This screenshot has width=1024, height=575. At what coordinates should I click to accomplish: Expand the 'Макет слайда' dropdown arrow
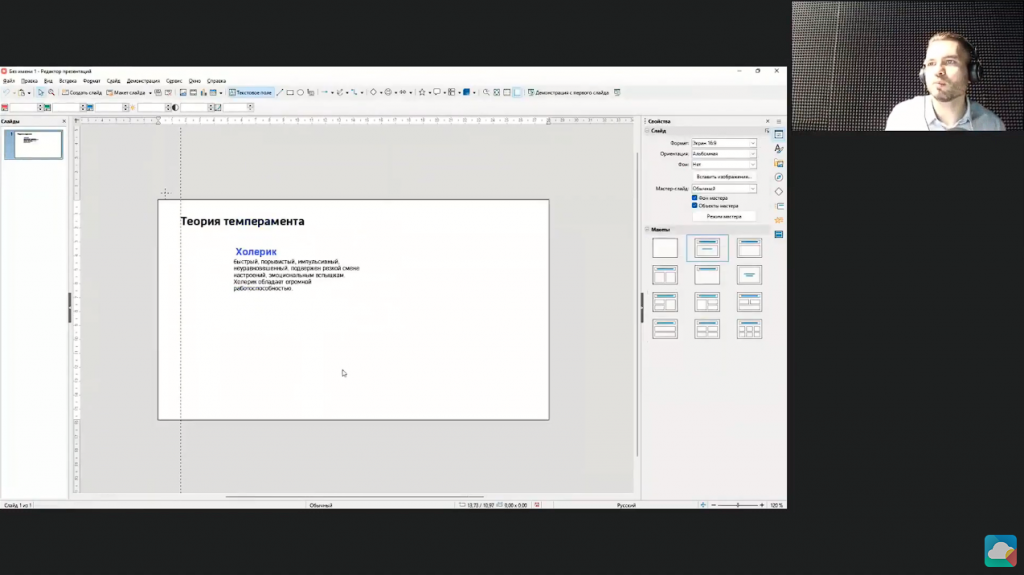pos(150,93)
